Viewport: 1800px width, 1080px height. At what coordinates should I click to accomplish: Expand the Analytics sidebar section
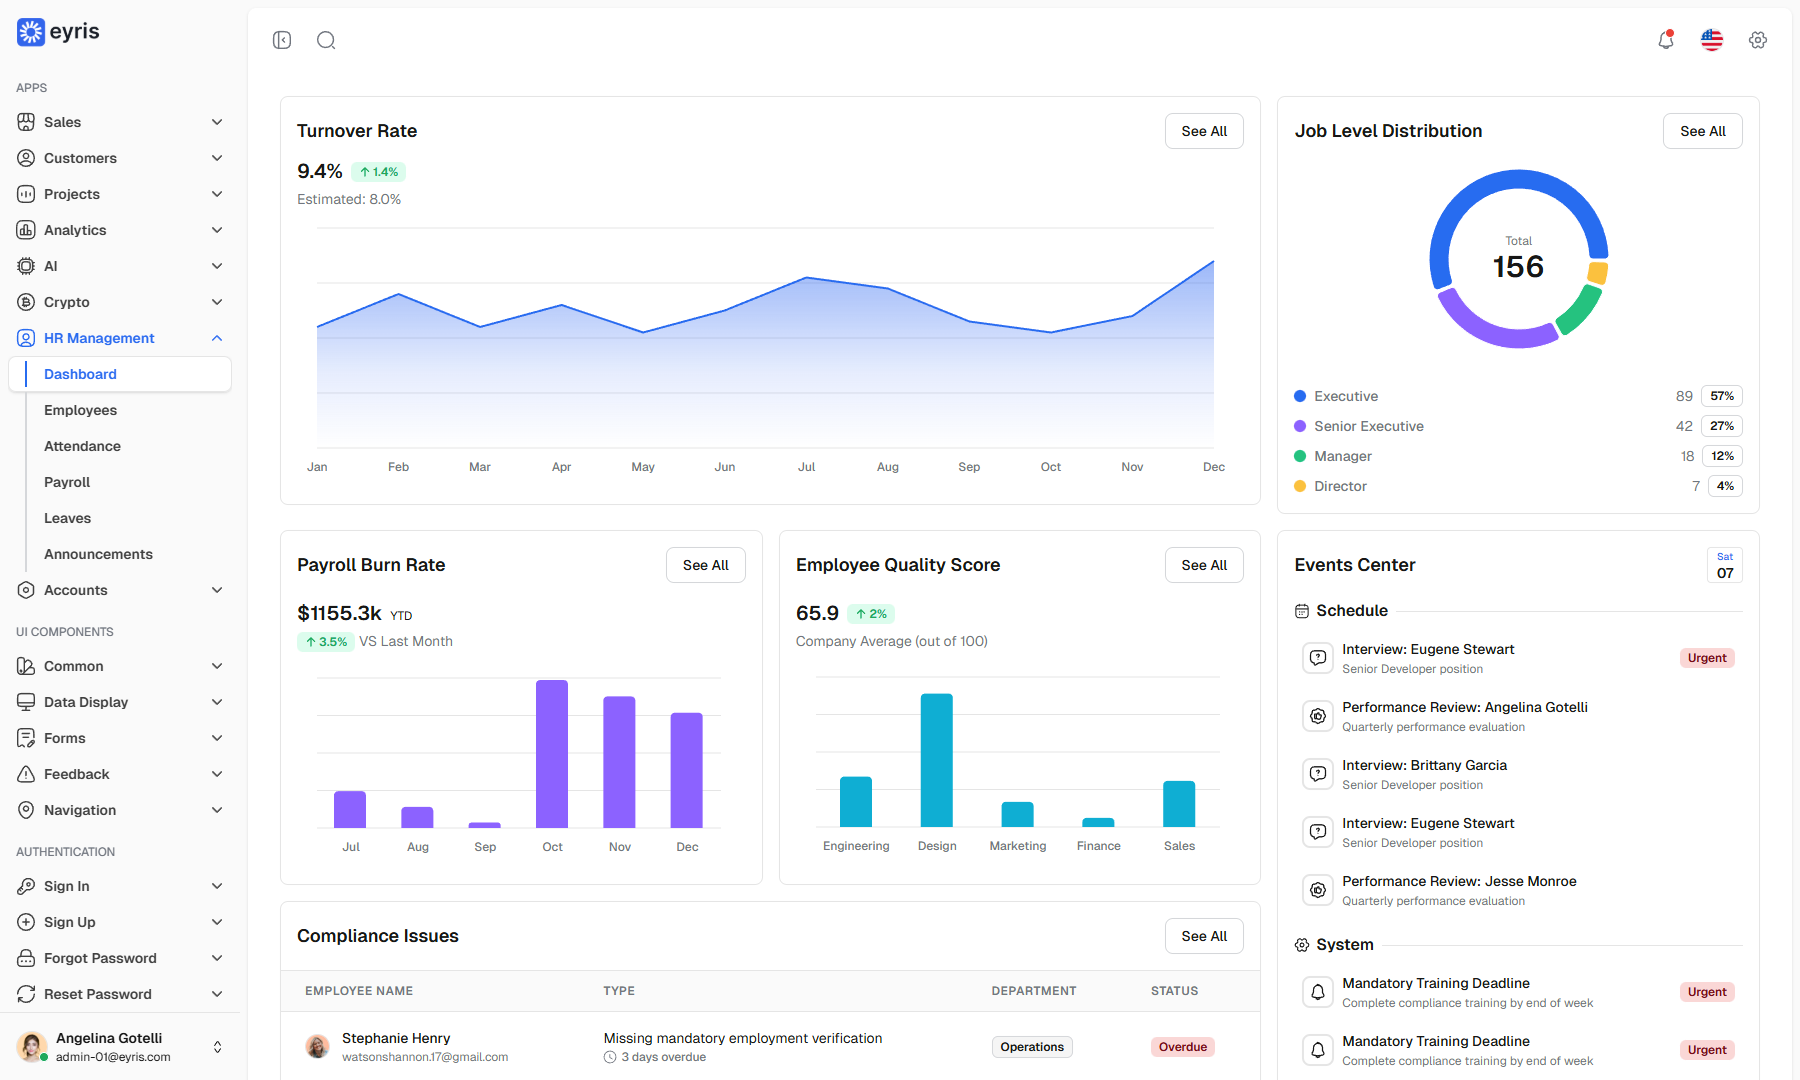[120, 230]
